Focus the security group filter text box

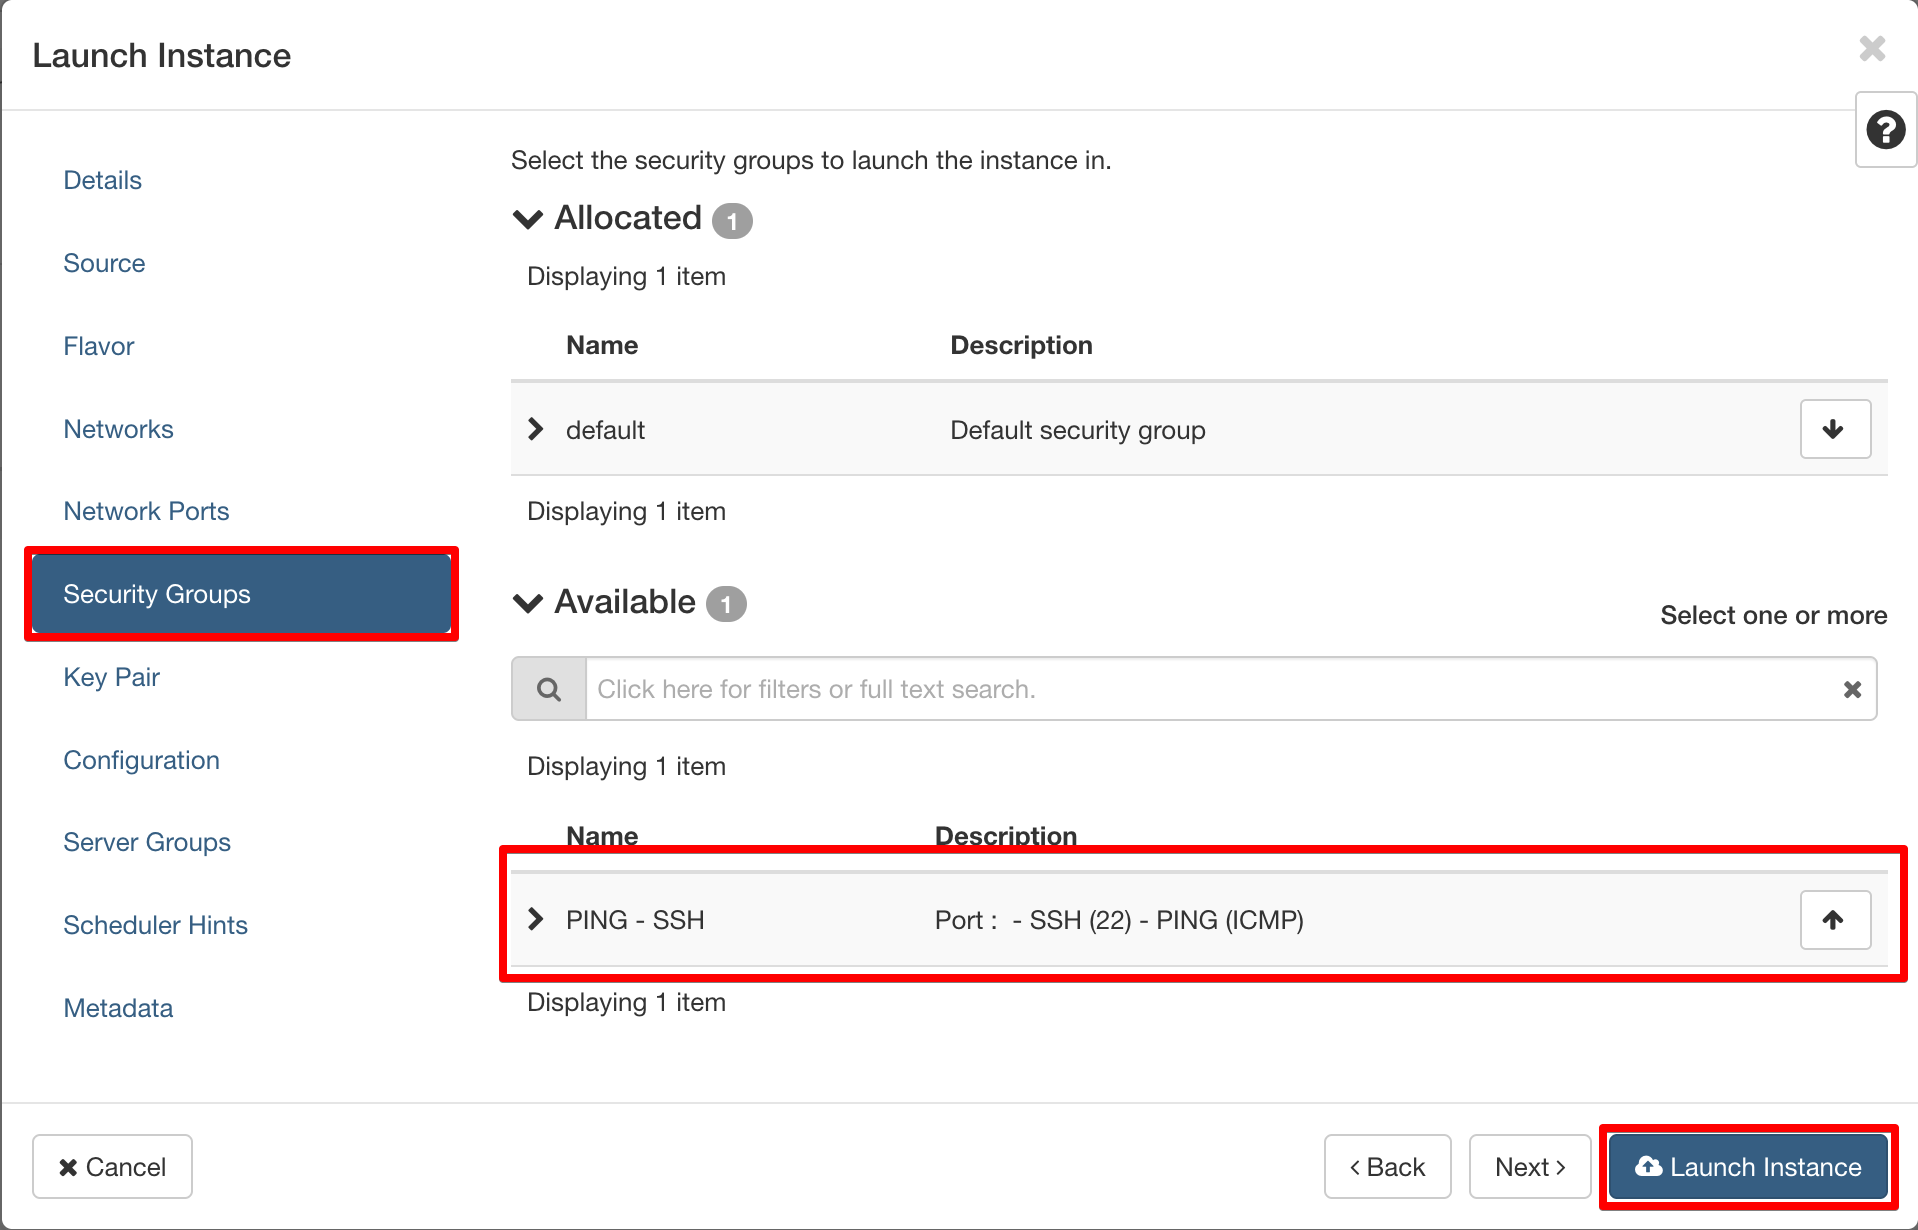[1210, 689]
